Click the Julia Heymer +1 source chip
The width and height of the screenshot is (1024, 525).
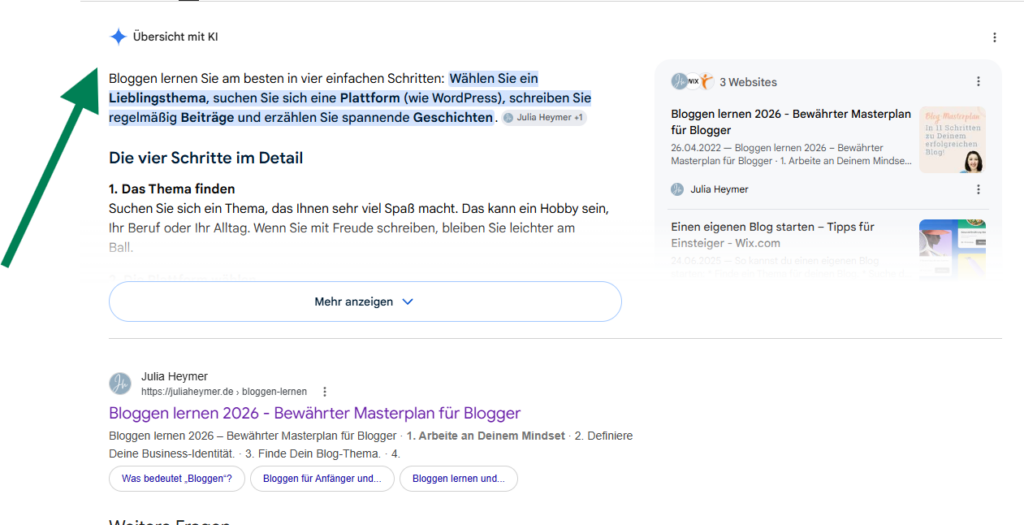click(544, 118)
